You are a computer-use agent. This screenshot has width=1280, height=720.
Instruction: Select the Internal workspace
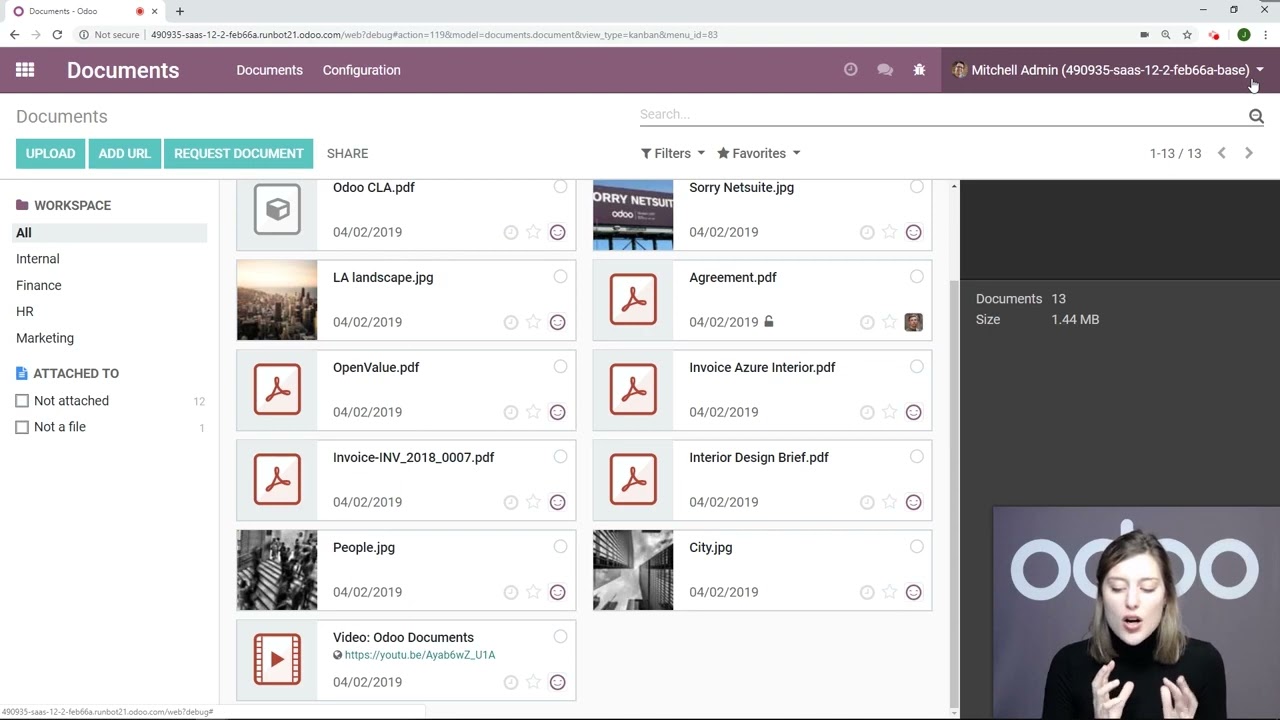tap(38, 259)
